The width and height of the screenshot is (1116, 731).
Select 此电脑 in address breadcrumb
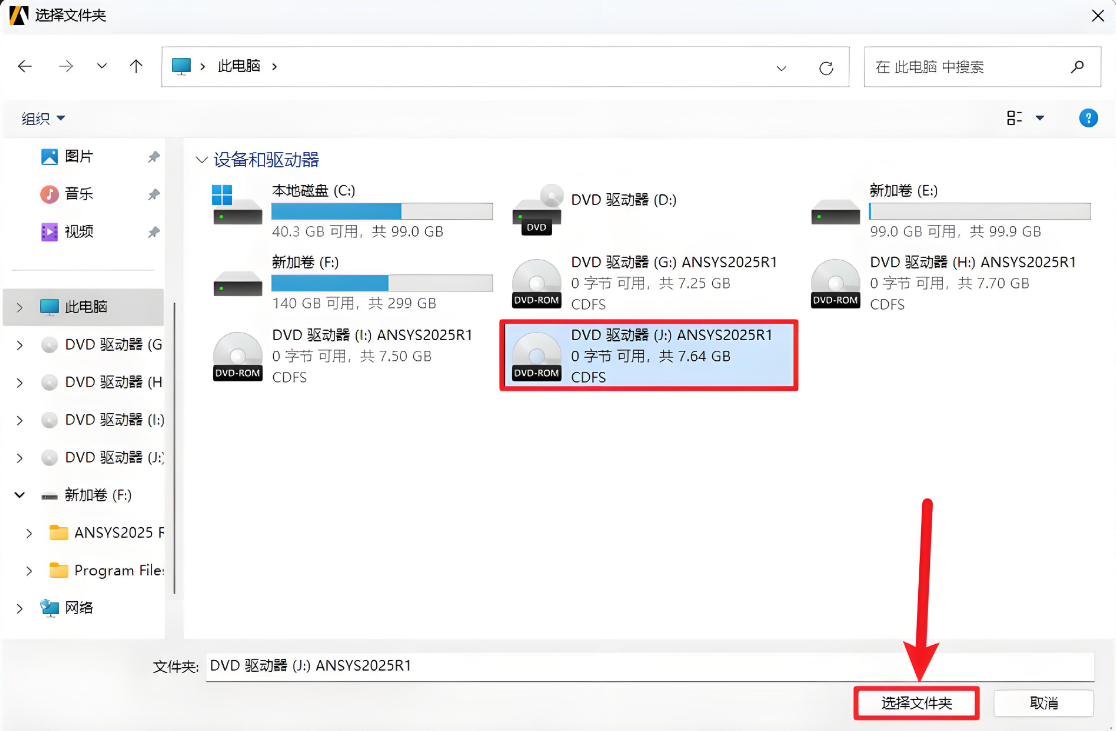[238, 66]
